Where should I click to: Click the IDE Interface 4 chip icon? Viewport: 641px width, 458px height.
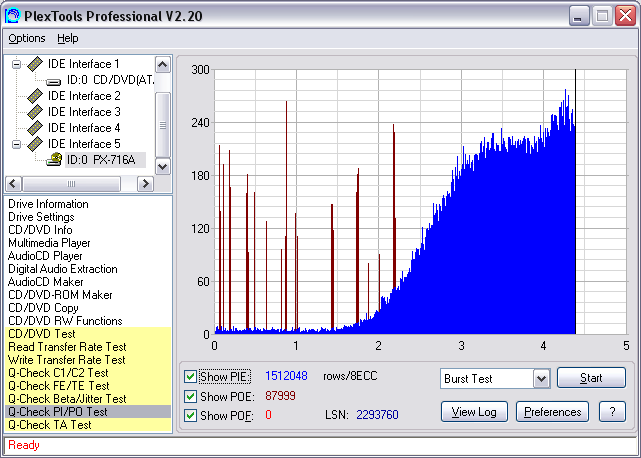click(x=35, y=128)
